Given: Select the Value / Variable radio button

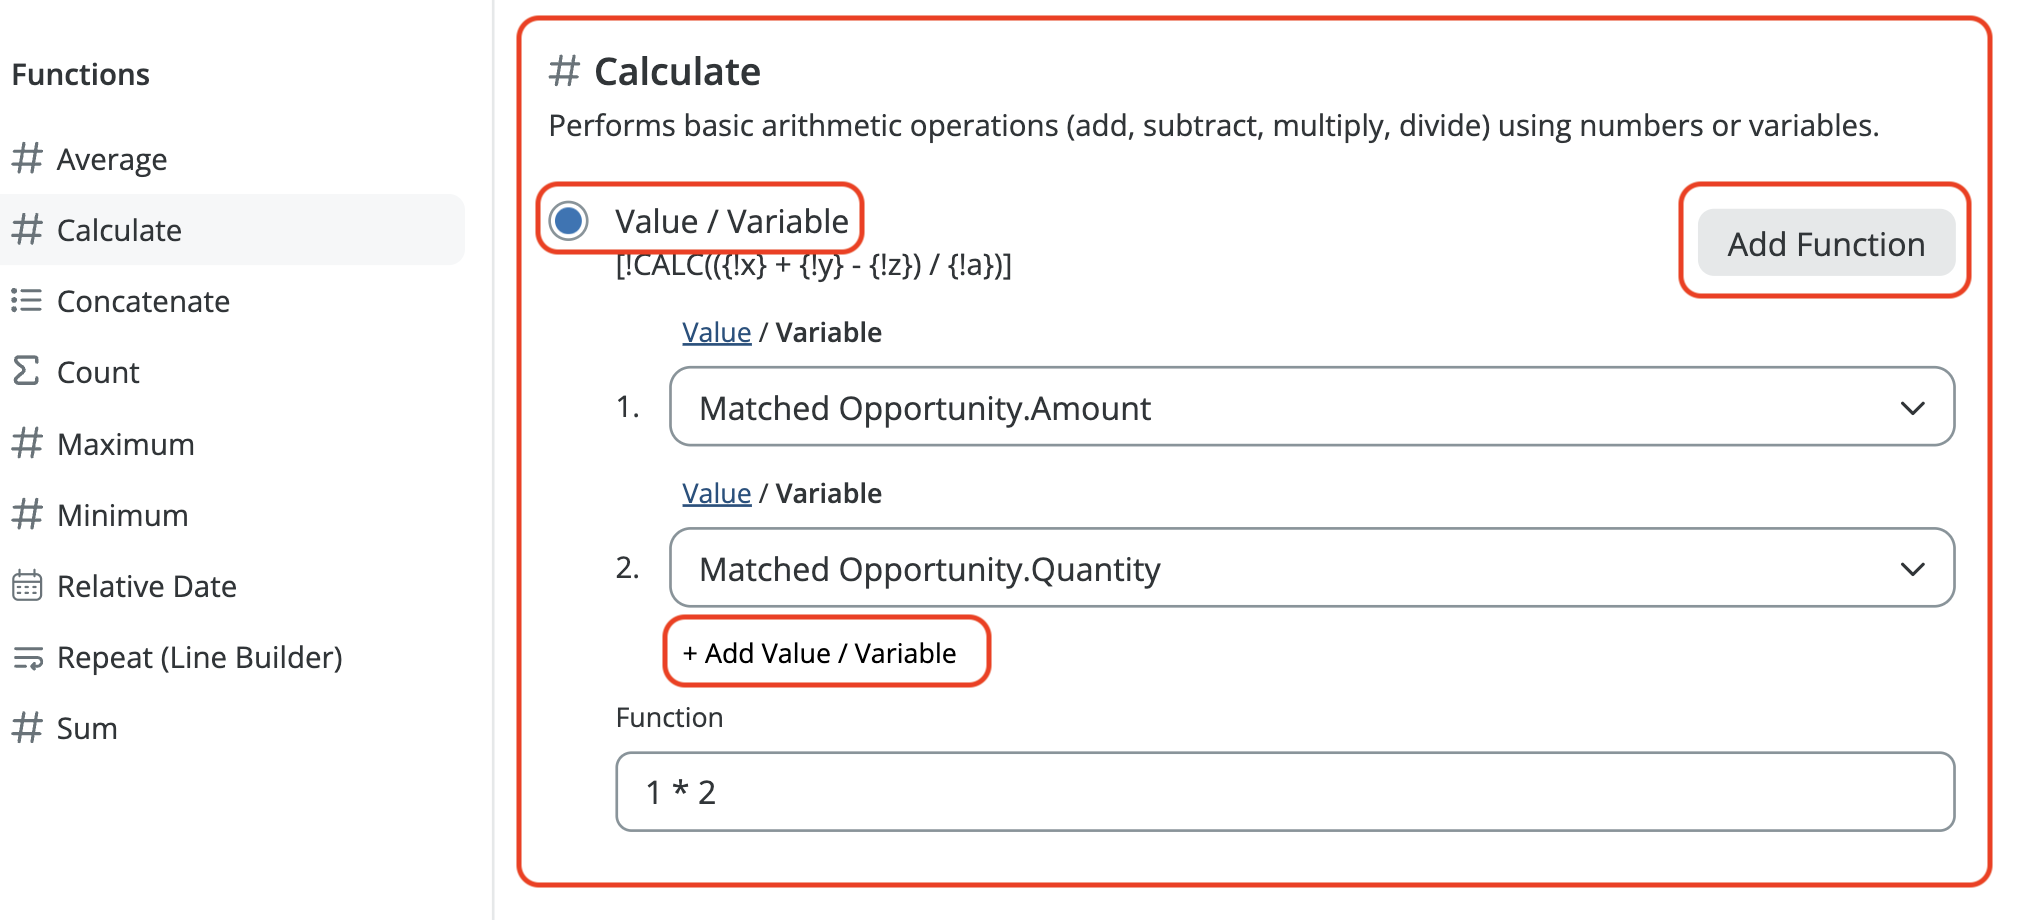Looking at the screenshot, I should click(x=569, y=221).
